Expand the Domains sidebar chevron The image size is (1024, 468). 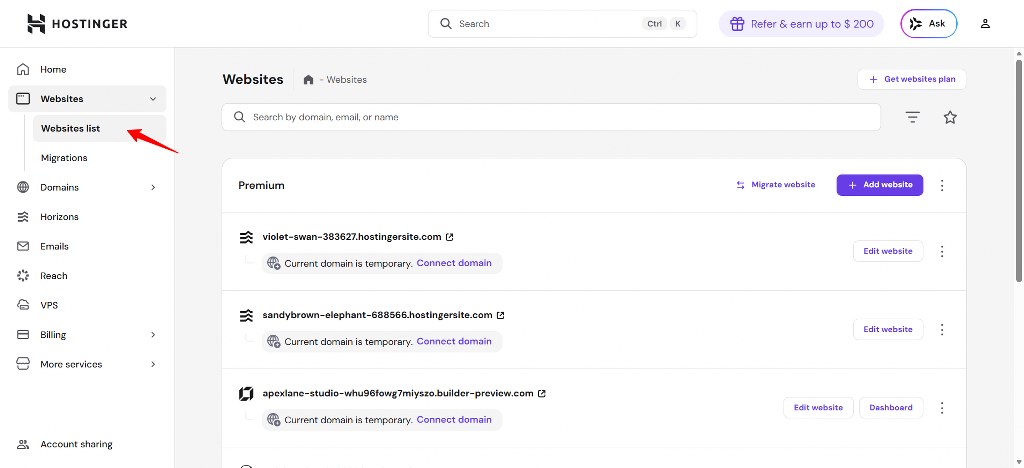(153, 187)
